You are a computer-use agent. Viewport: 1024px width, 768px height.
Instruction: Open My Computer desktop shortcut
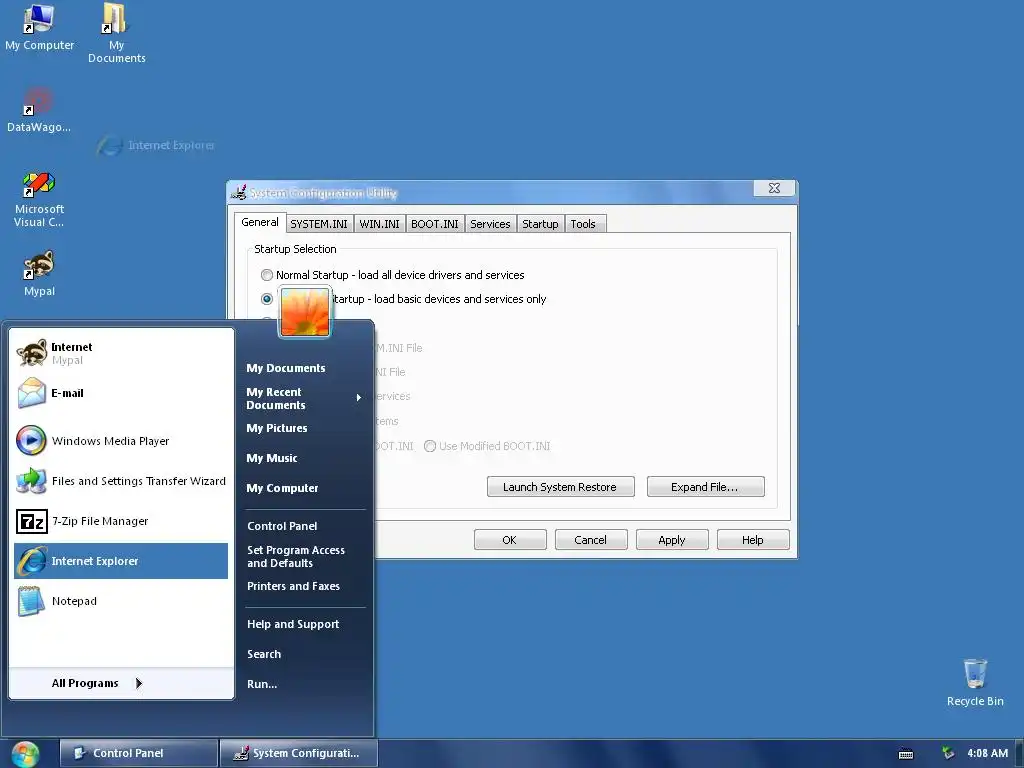[39, 27]
